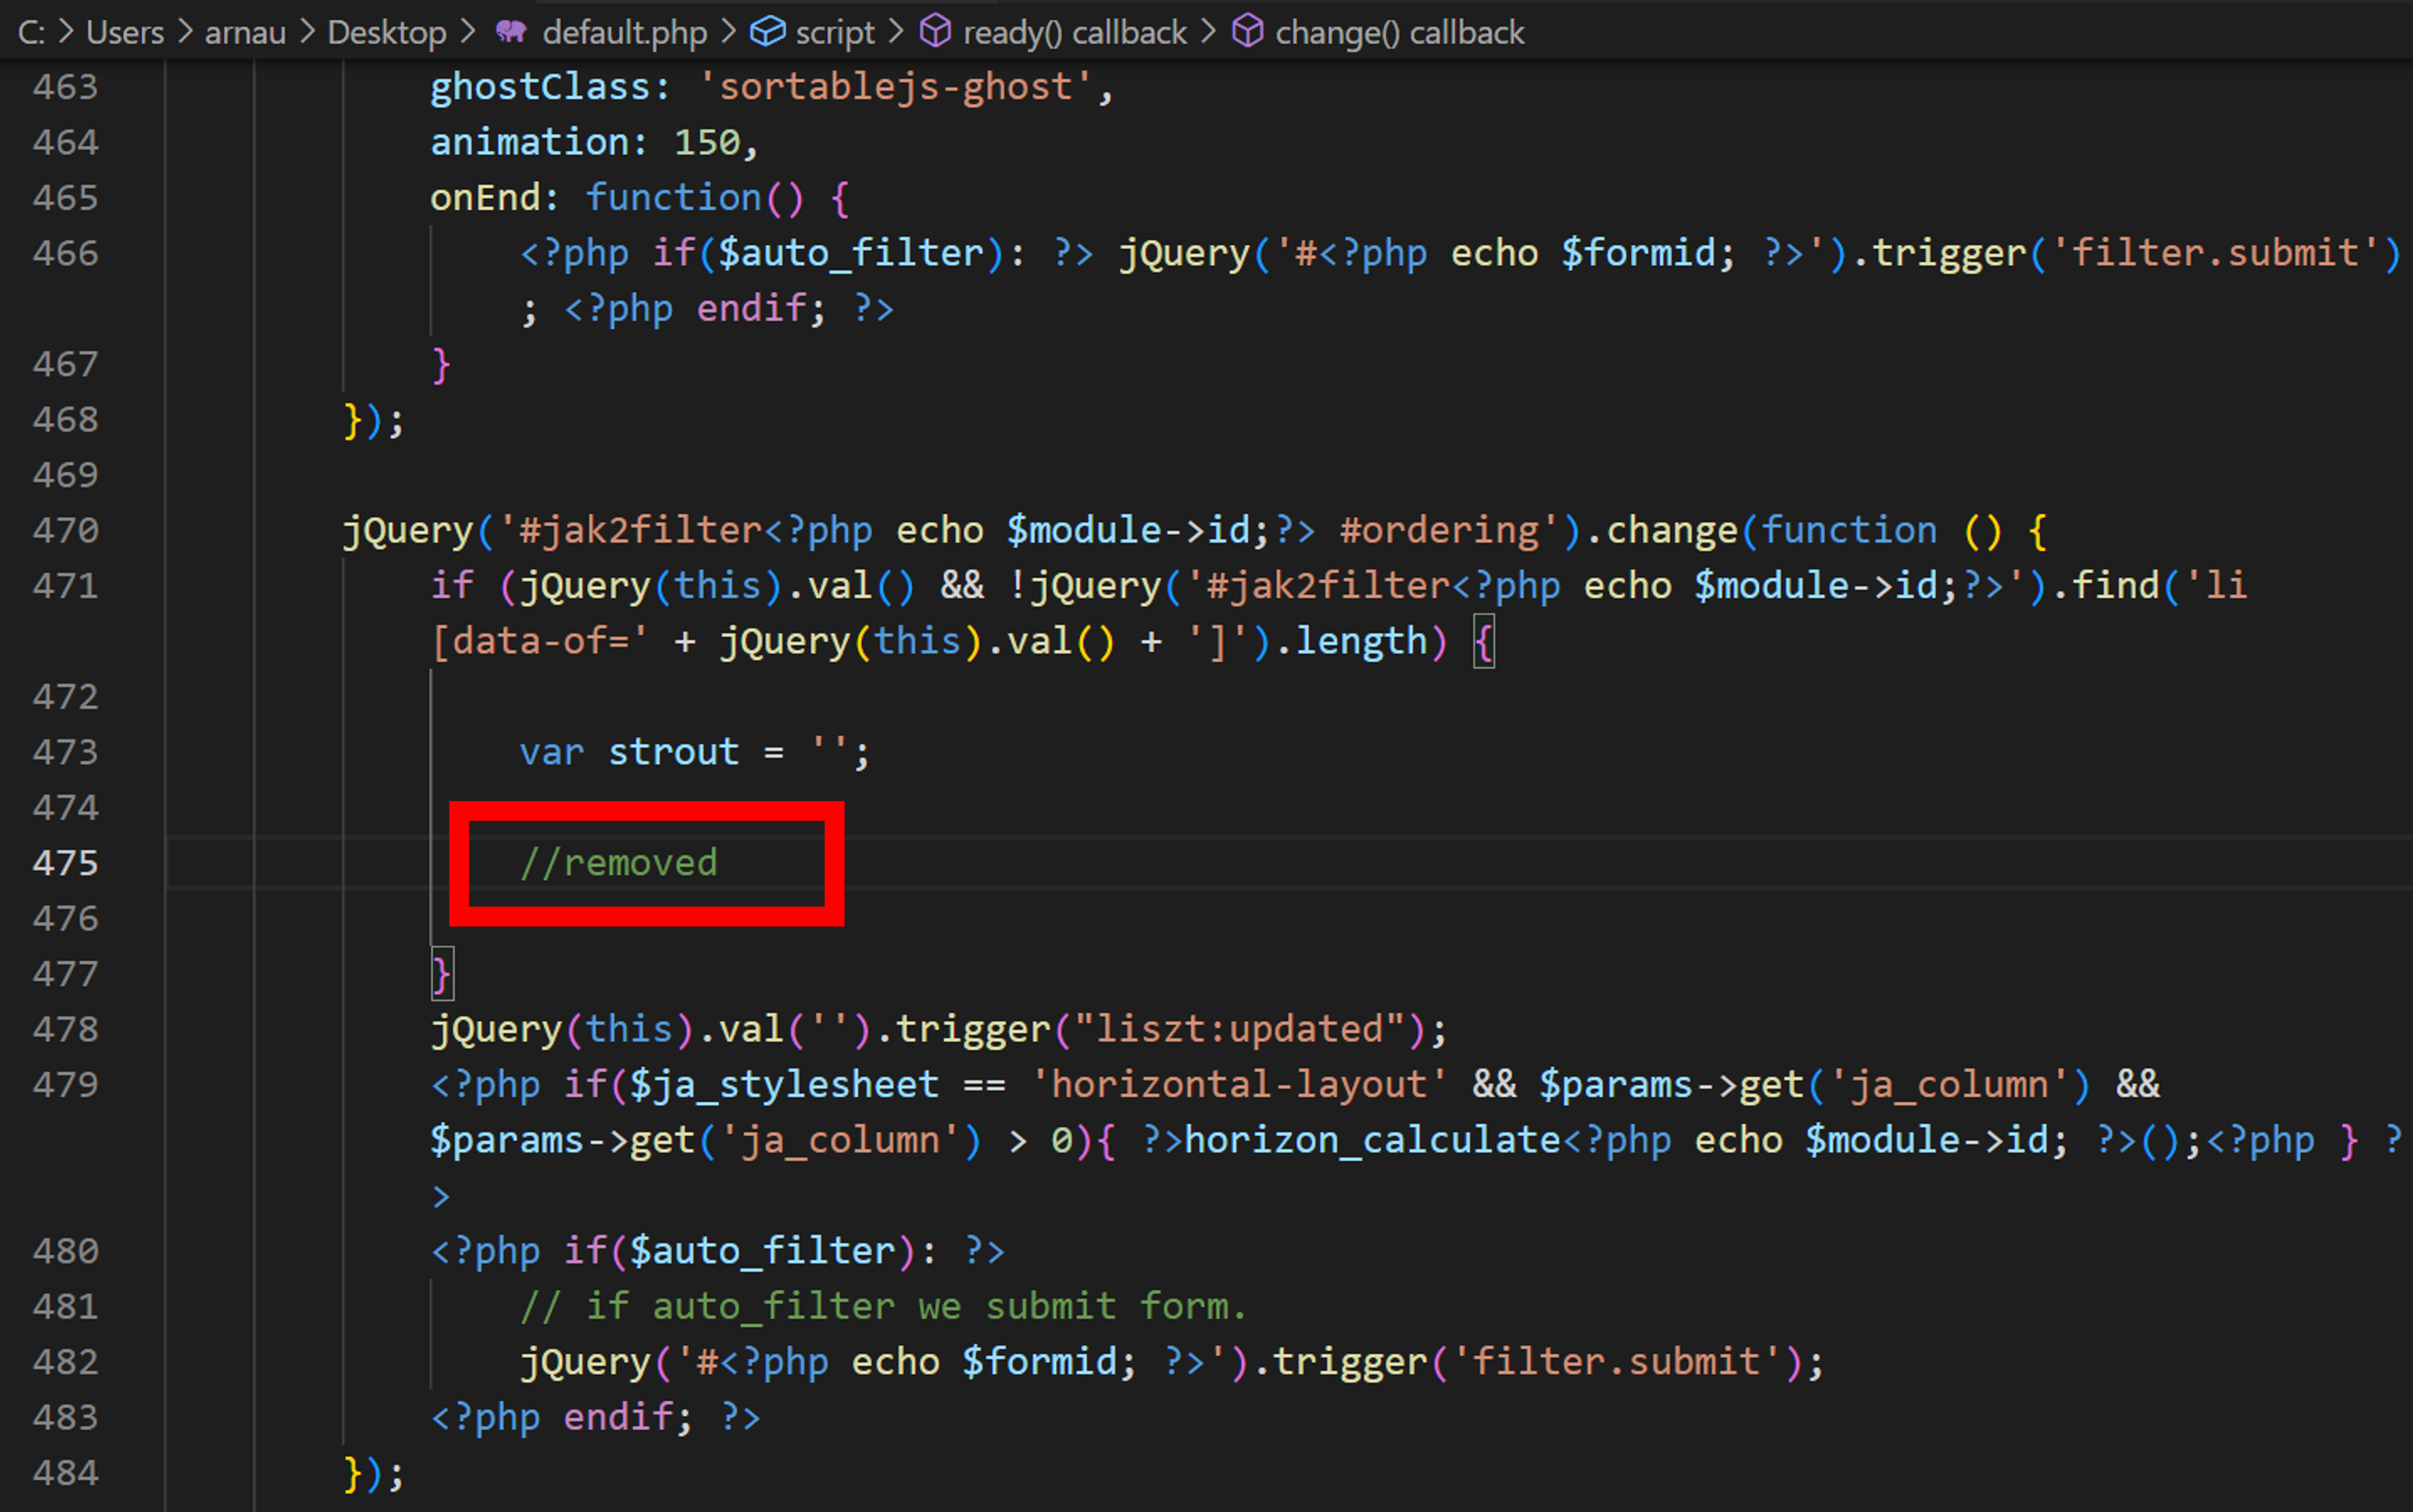Click the 'ready() callback' breadcrumb label

1074,32
